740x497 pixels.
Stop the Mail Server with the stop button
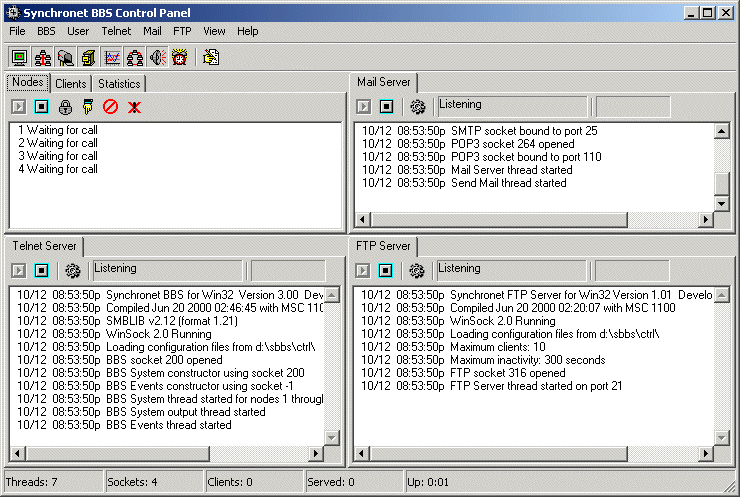pos(386,107)
